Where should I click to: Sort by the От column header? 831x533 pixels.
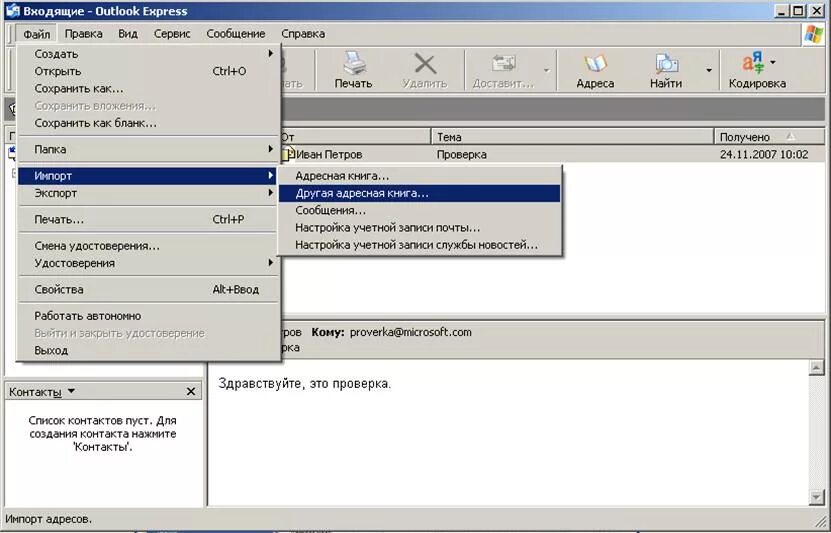[355, 137]
